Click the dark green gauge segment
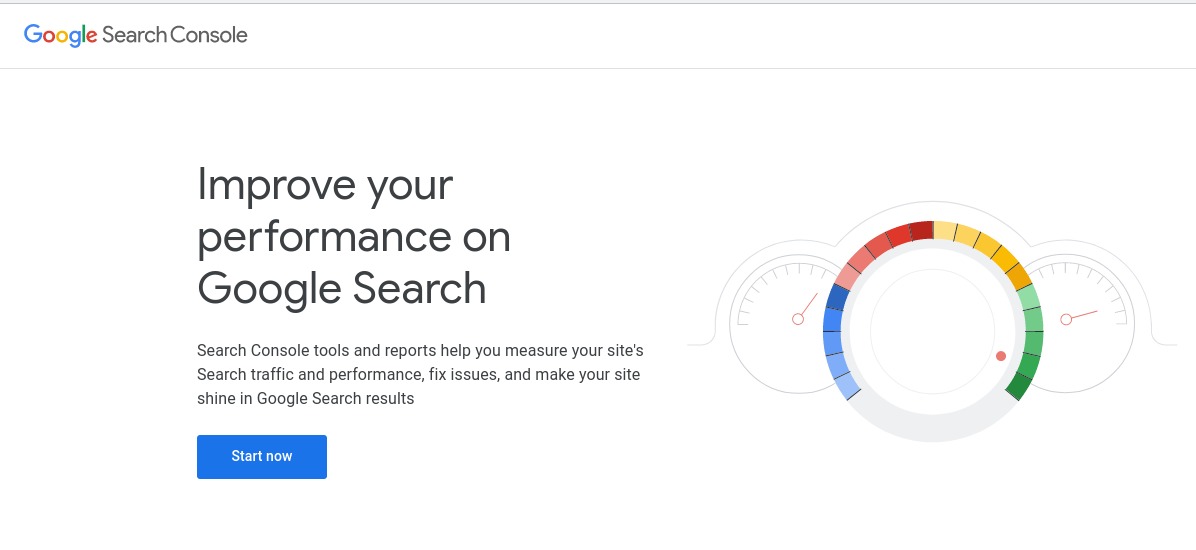1196x550 pixels. click(x=1018, y=387)
